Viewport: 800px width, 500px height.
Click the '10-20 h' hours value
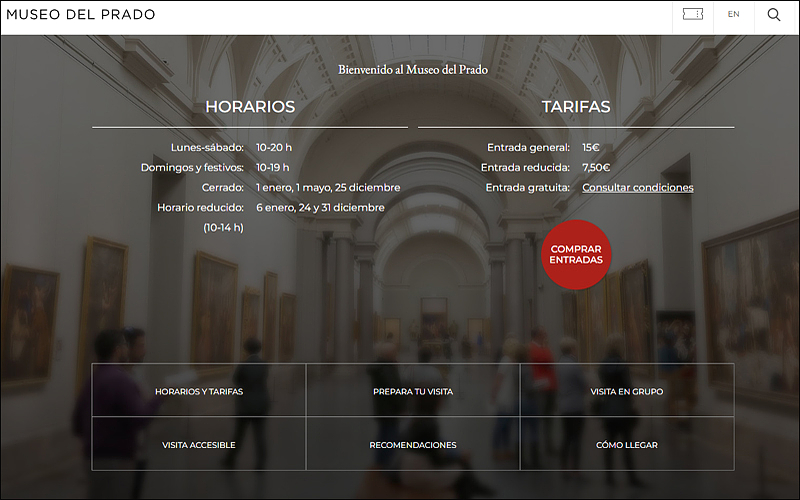pos(274,147)
